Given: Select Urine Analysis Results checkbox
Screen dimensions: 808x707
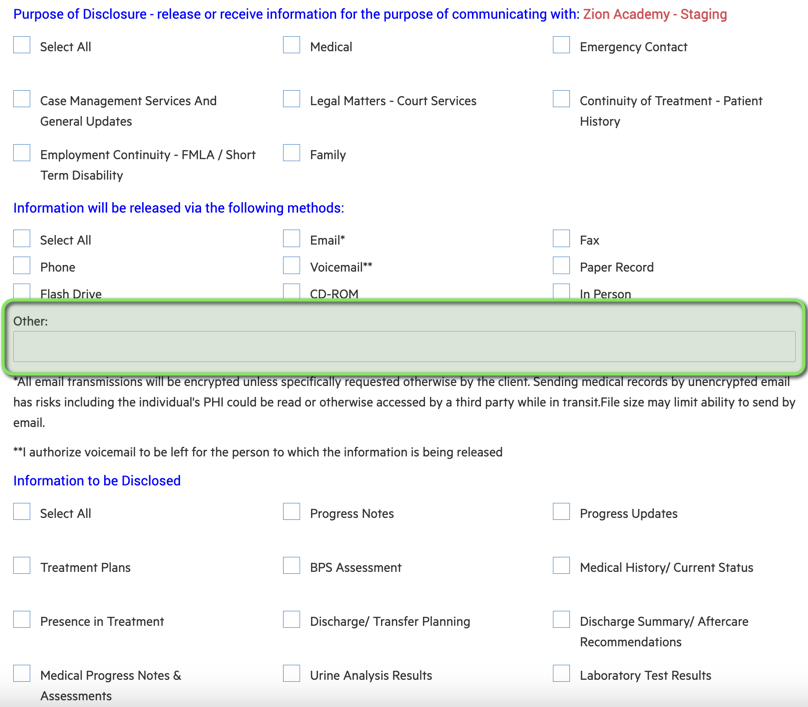Looking at the screenshot, I should click(x=292, y=674).
